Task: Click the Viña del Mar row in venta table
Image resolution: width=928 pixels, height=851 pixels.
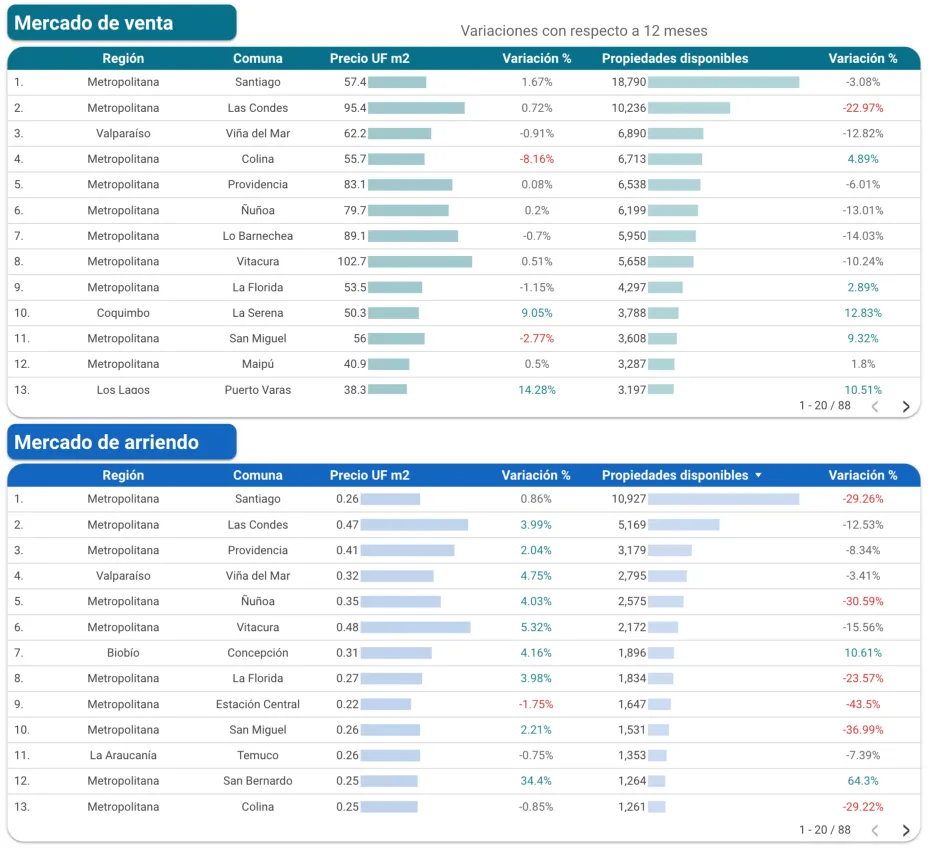Action: pos(257,133)
